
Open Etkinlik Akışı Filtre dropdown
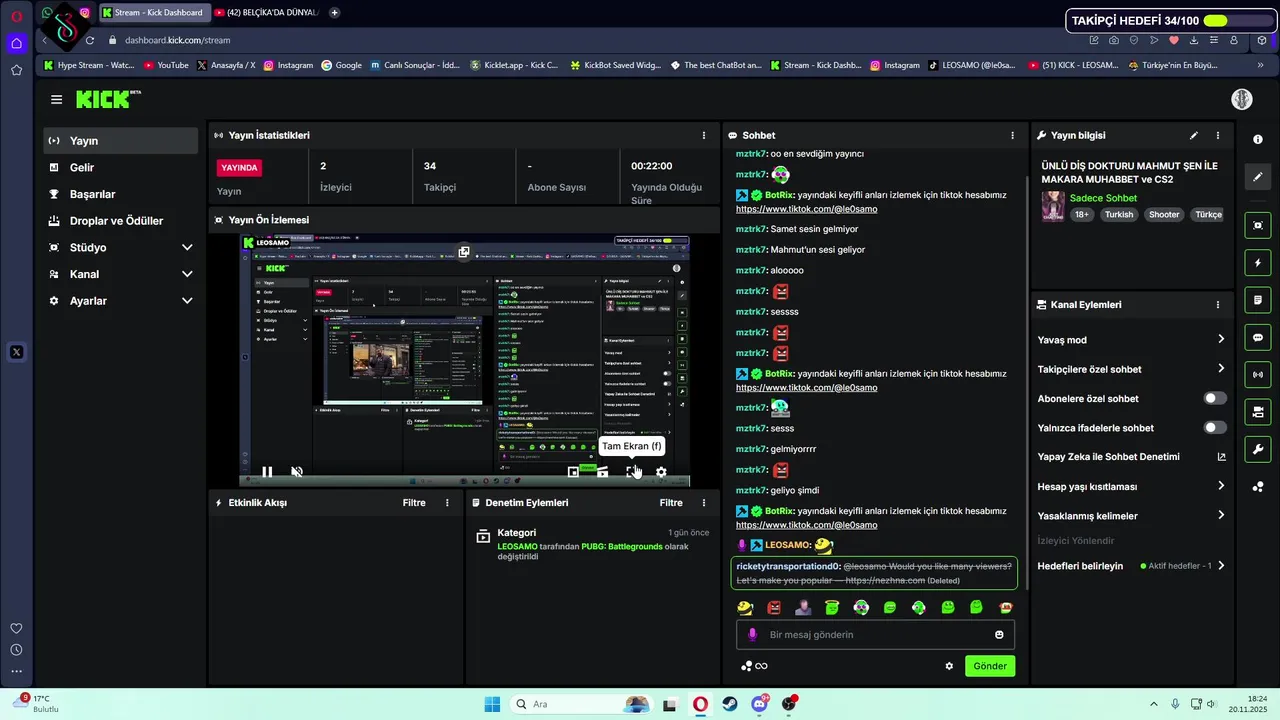(414, 503)
